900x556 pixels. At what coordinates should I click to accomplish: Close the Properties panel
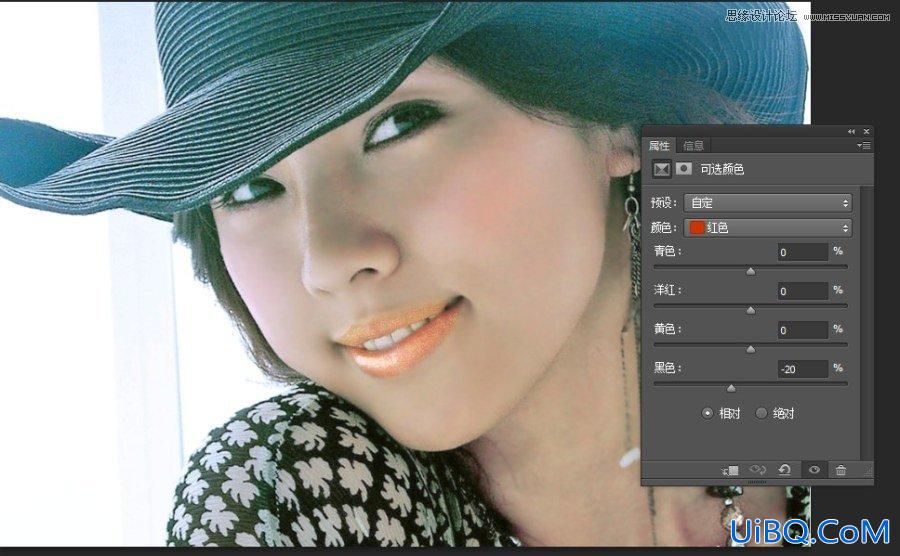tap(866, 131)
